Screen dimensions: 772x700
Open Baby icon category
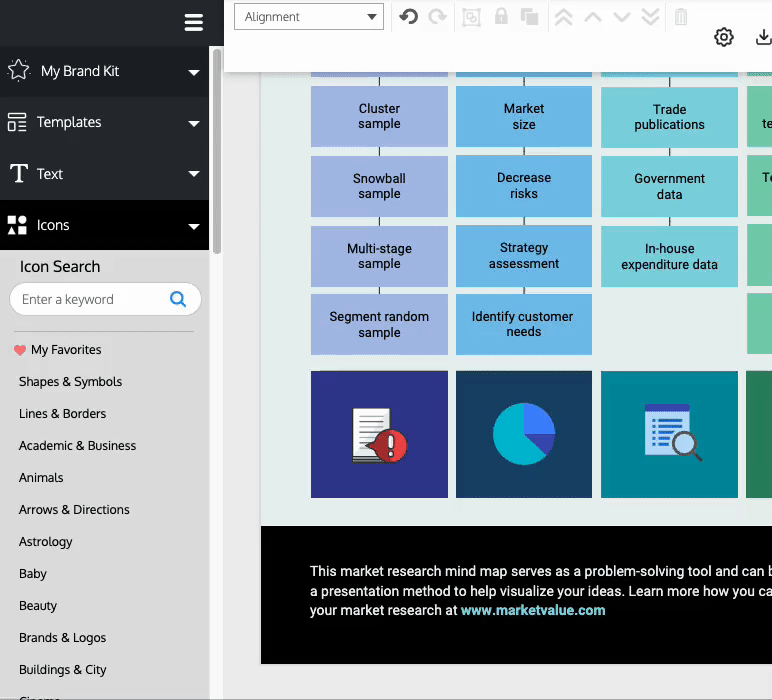point(32,573)
